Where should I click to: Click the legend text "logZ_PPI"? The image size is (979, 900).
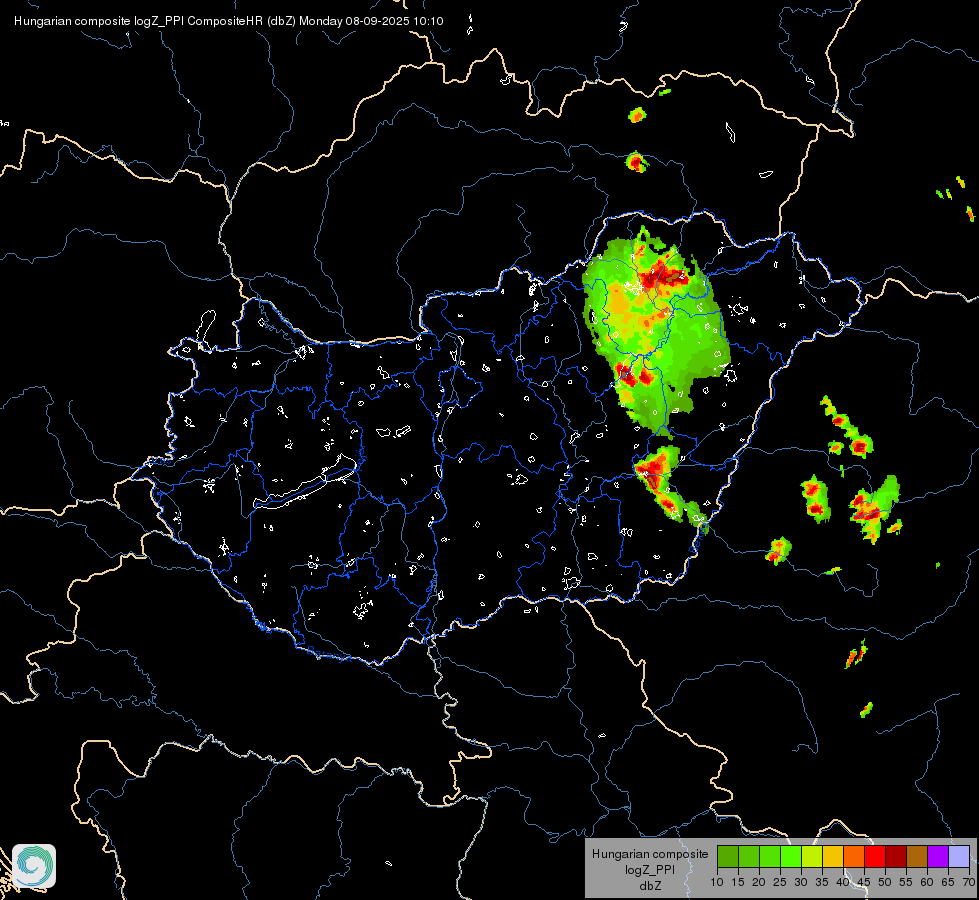click(x=650, y=869)
